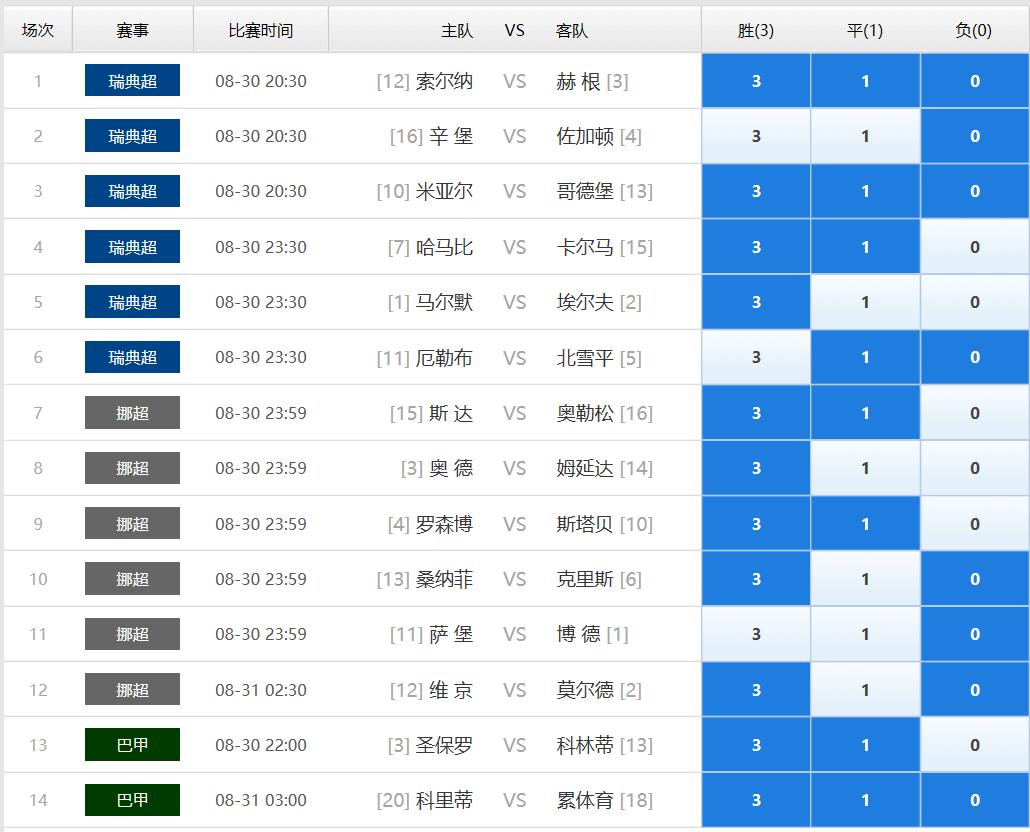
Task: Toggle draw (1) for 圣保罗 vs 科林蒂
Action: click(x=865, y=745)
